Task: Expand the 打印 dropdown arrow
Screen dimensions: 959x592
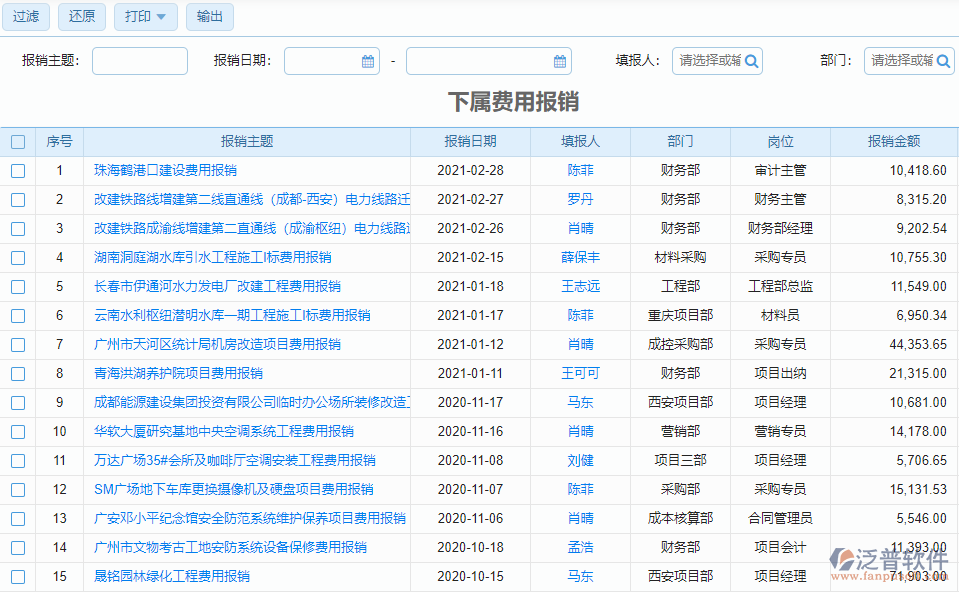Action: coord(160,17)
